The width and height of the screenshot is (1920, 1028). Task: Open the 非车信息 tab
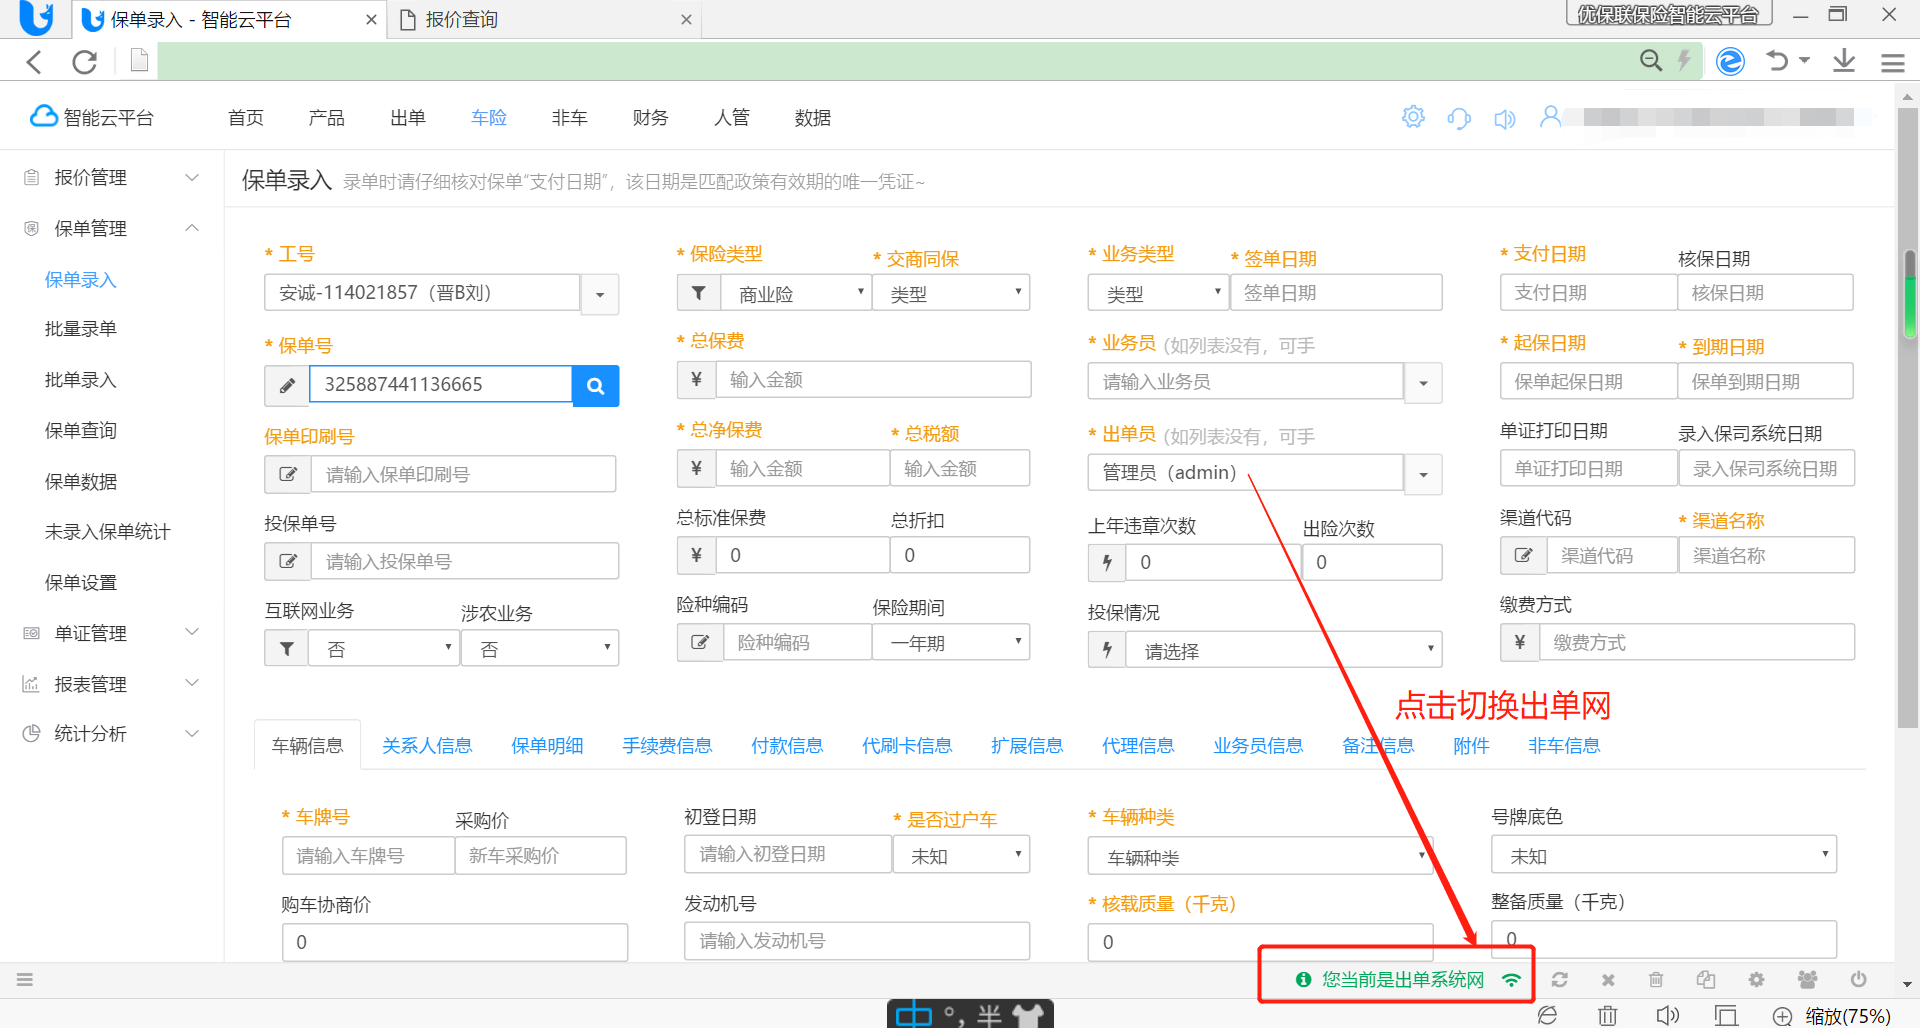tap(1564, 746)
